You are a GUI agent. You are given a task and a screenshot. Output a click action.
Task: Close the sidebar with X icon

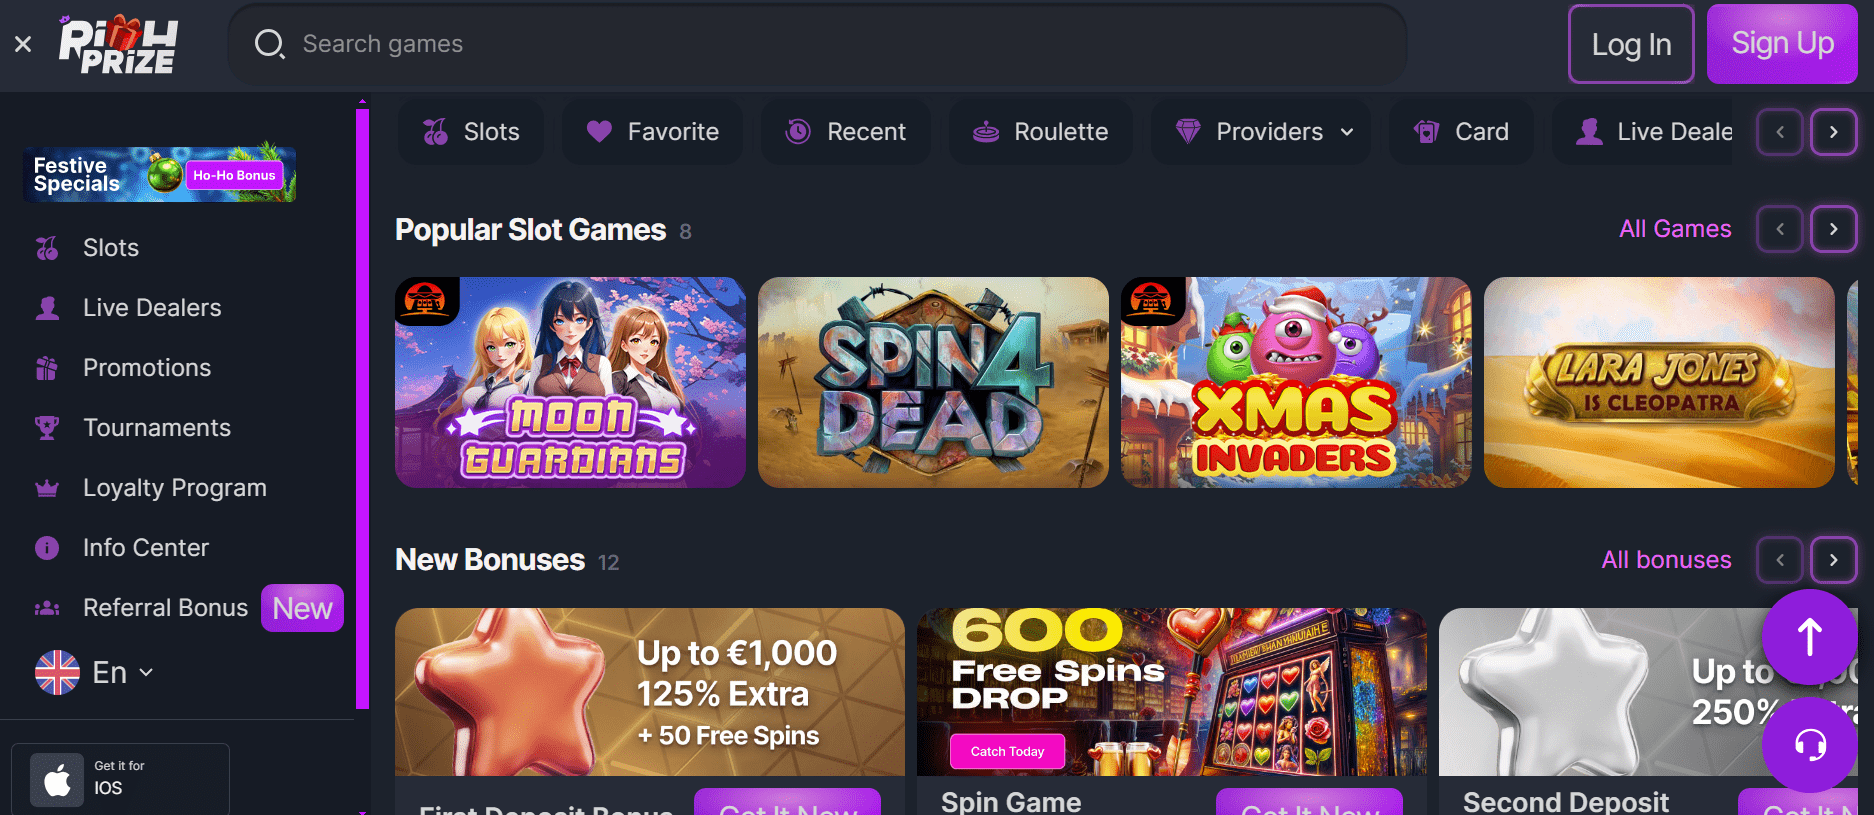[x=23, y=44]
